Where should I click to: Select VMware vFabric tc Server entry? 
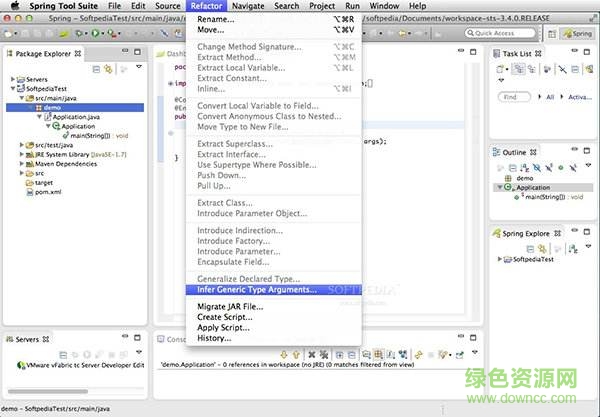(81, 365)
